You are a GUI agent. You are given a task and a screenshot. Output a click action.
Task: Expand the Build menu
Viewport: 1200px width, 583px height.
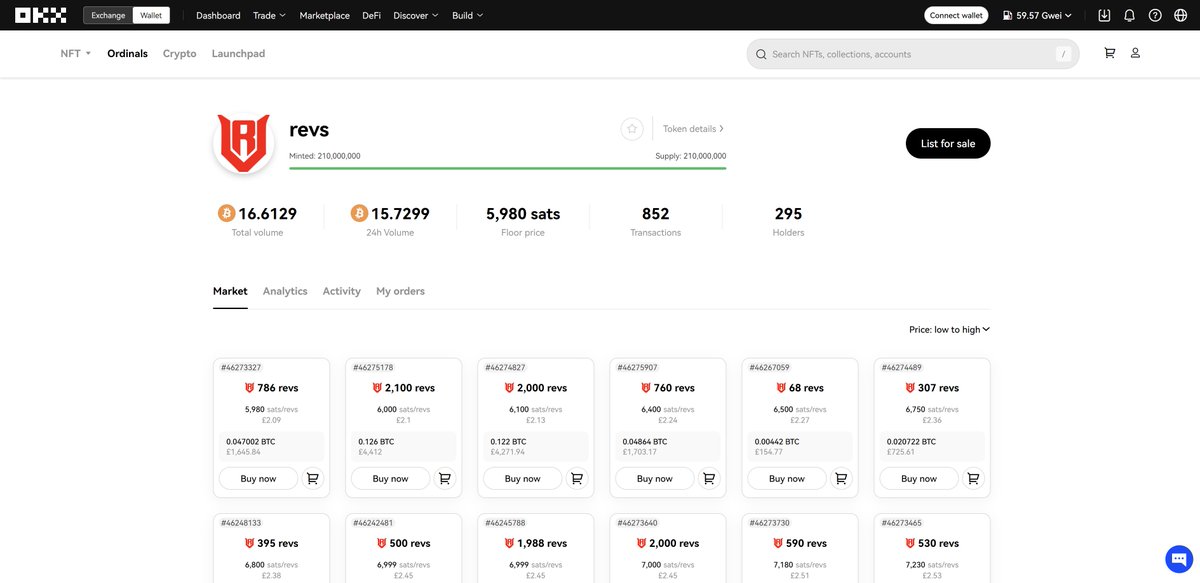[x=467, y=15]
